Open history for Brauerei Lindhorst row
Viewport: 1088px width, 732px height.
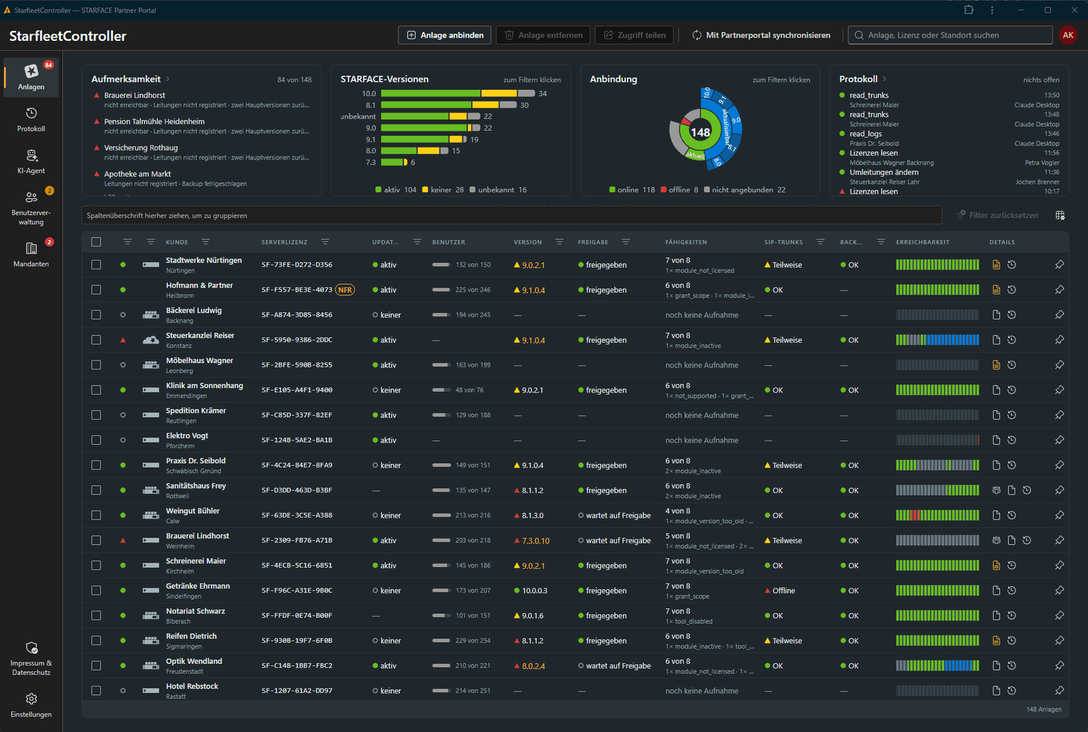pos(1027,541)
